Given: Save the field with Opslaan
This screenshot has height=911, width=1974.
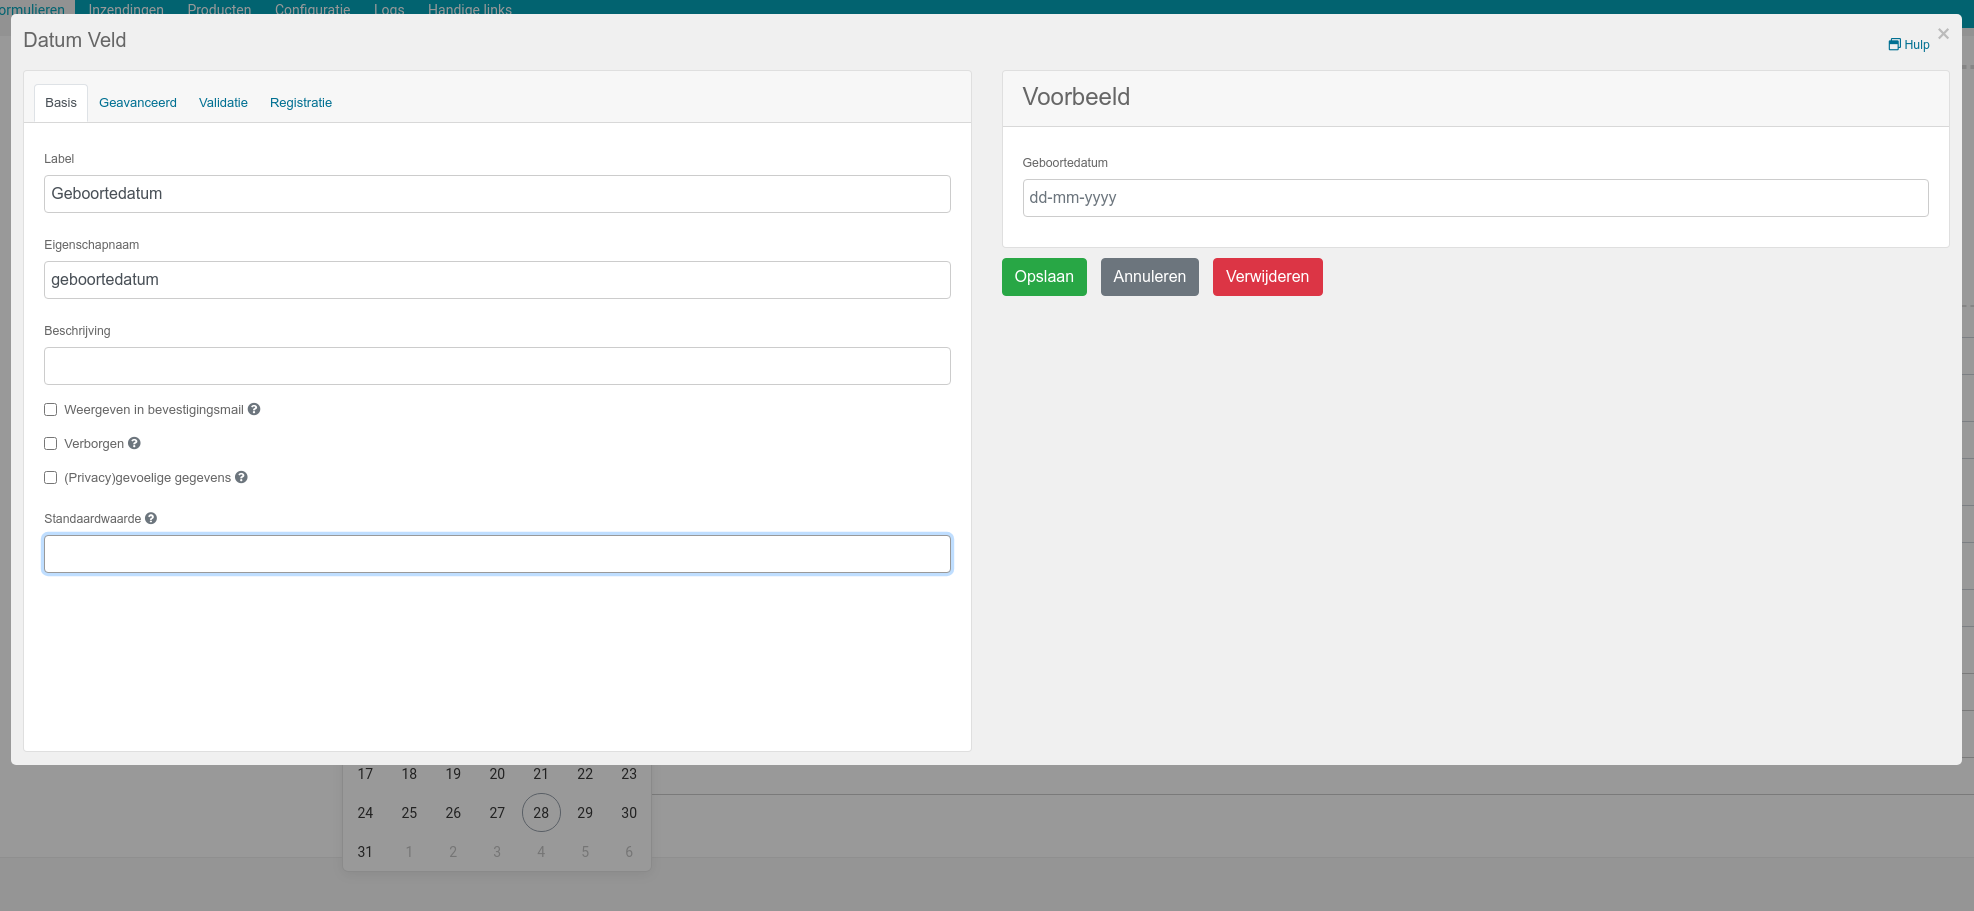Looking at the screenshot, I should [x=1044, y=277].
